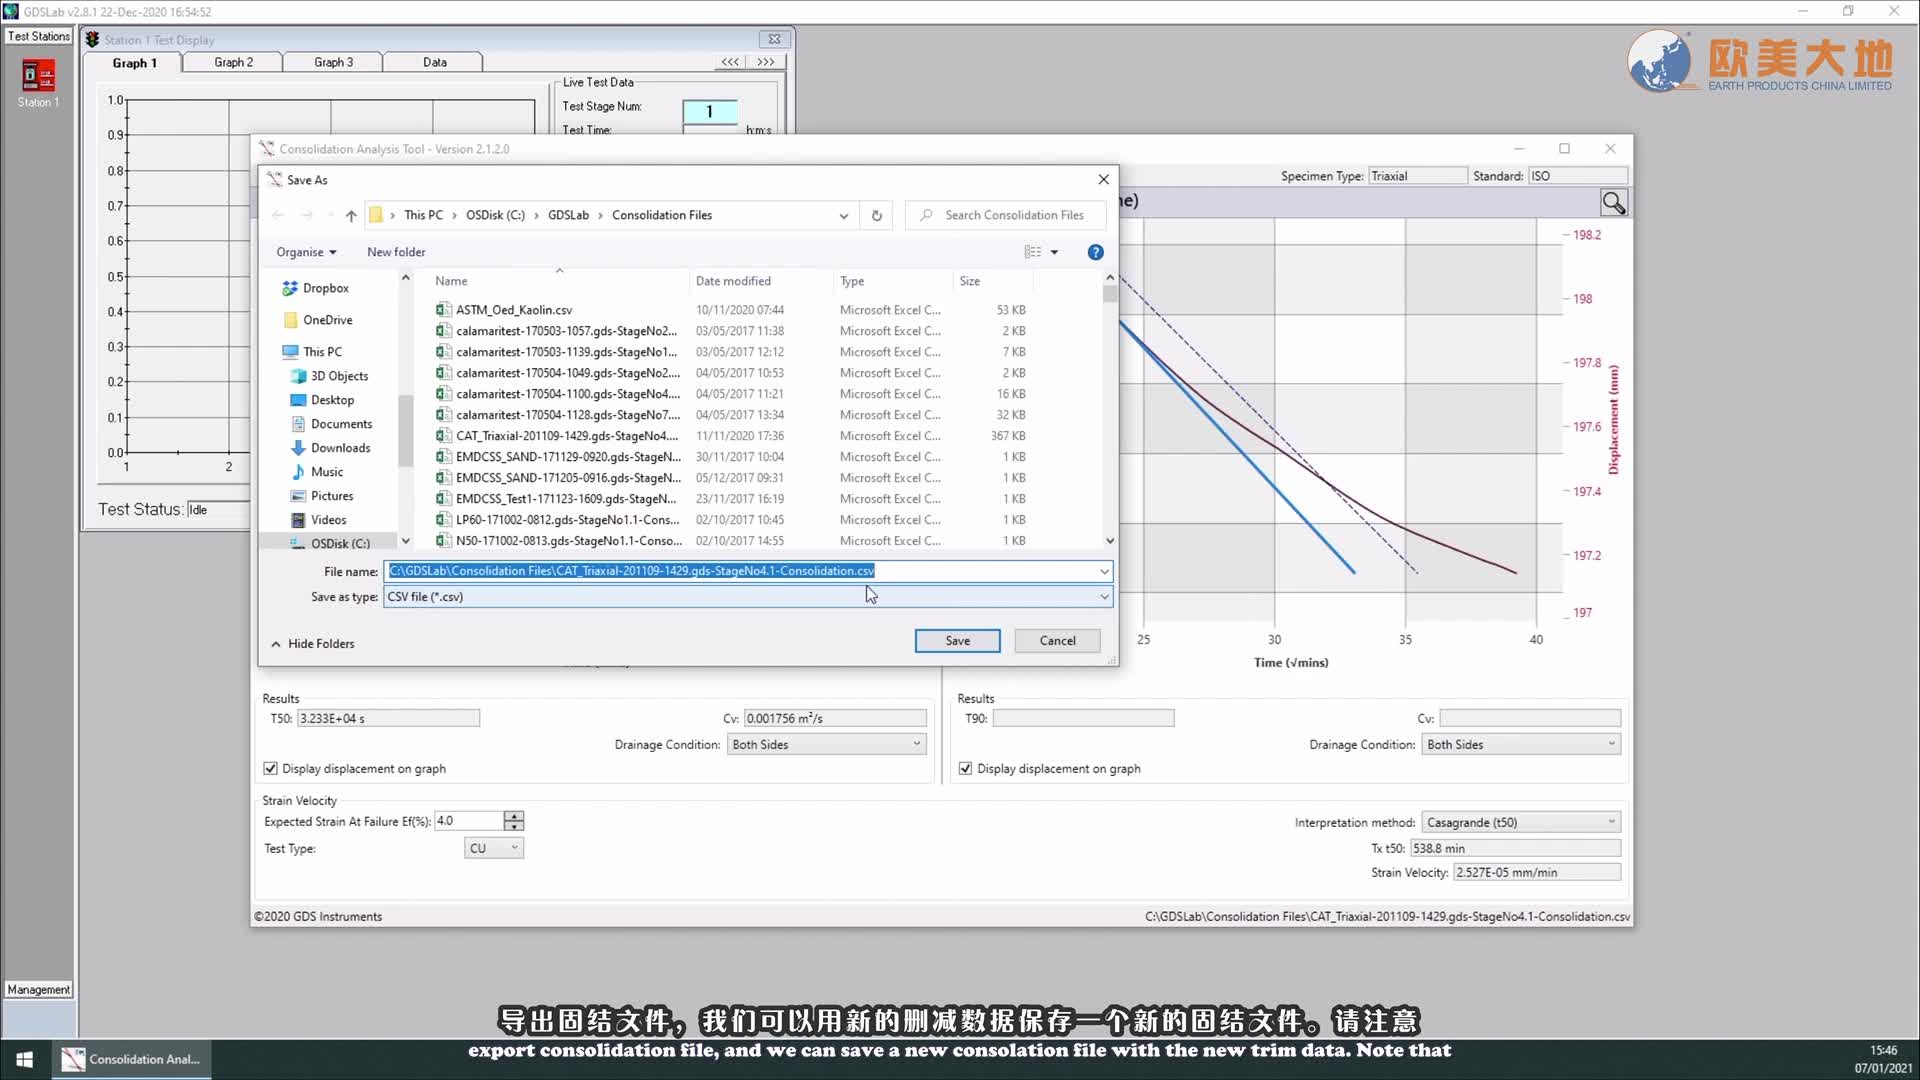Click the Station 1 test station icon
The image size is (1920, 1080).
click(38, 77)
